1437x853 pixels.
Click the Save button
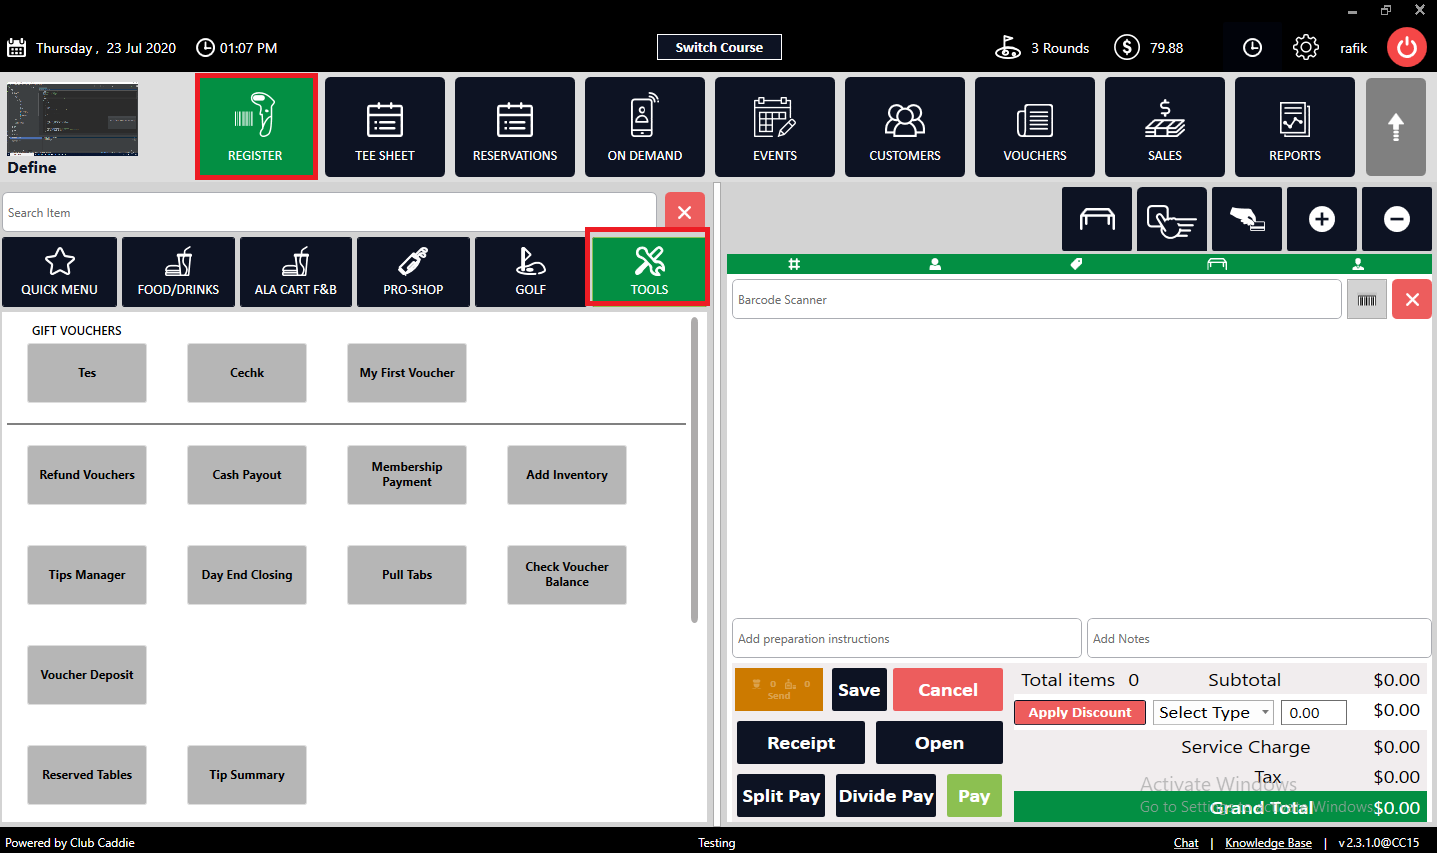(859, 690)
